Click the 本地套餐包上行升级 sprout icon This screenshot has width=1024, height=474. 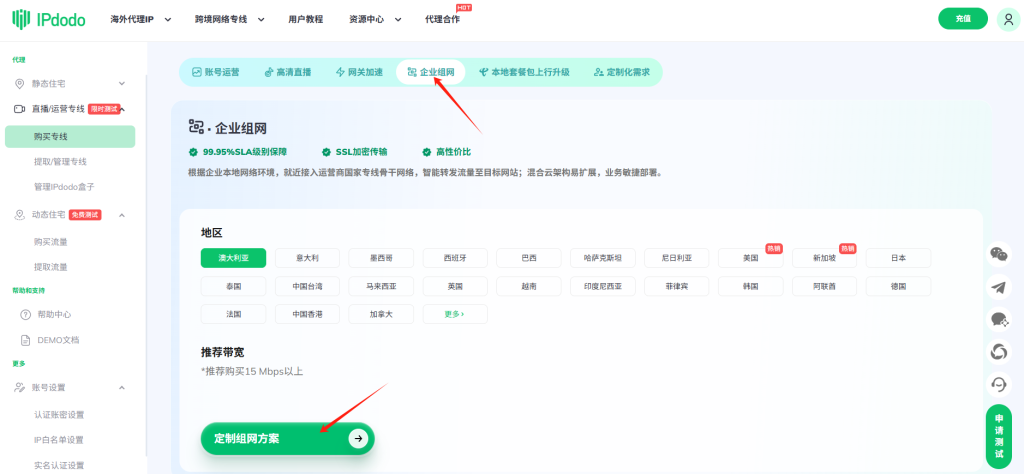483,72
